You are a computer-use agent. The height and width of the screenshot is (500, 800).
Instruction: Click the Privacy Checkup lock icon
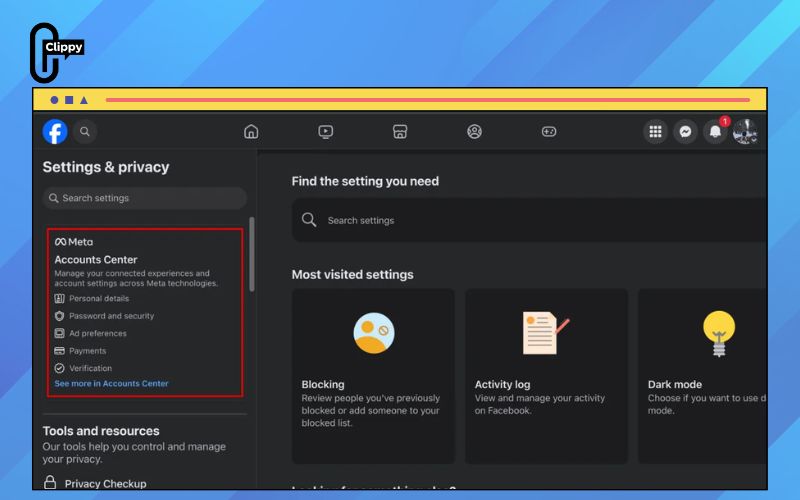pos(50,482)
